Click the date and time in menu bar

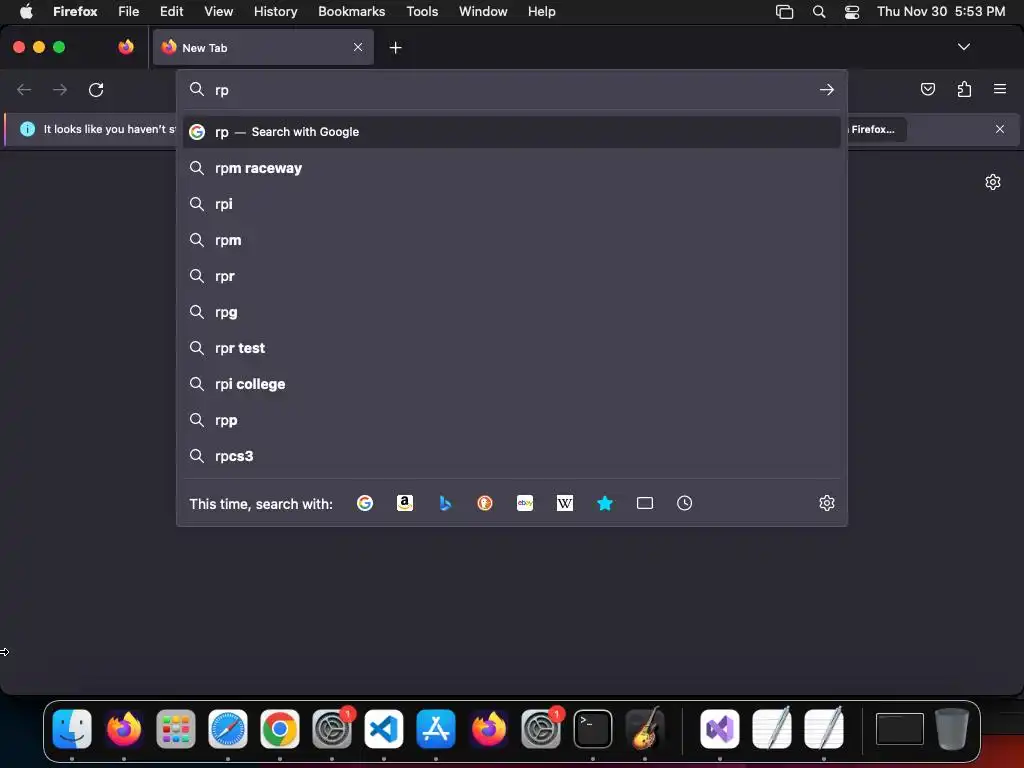pos(940,12)
